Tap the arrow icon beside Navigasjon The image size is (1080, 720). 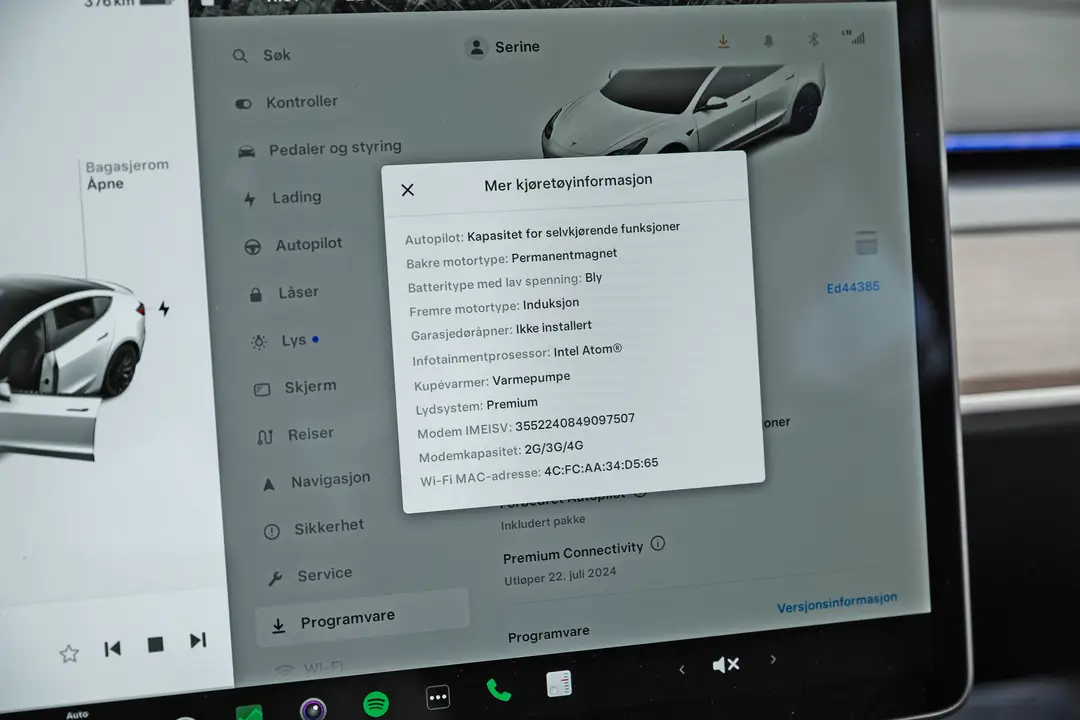click(269, 484)
